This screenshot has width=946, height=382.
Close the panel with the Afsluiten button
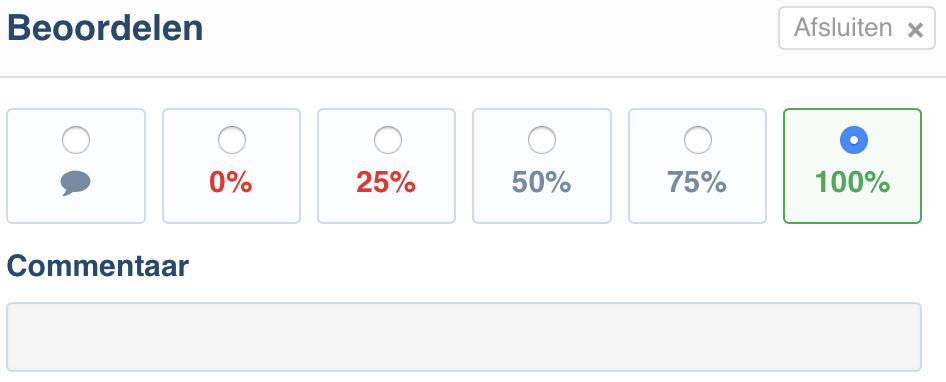[x=857, y=28]
